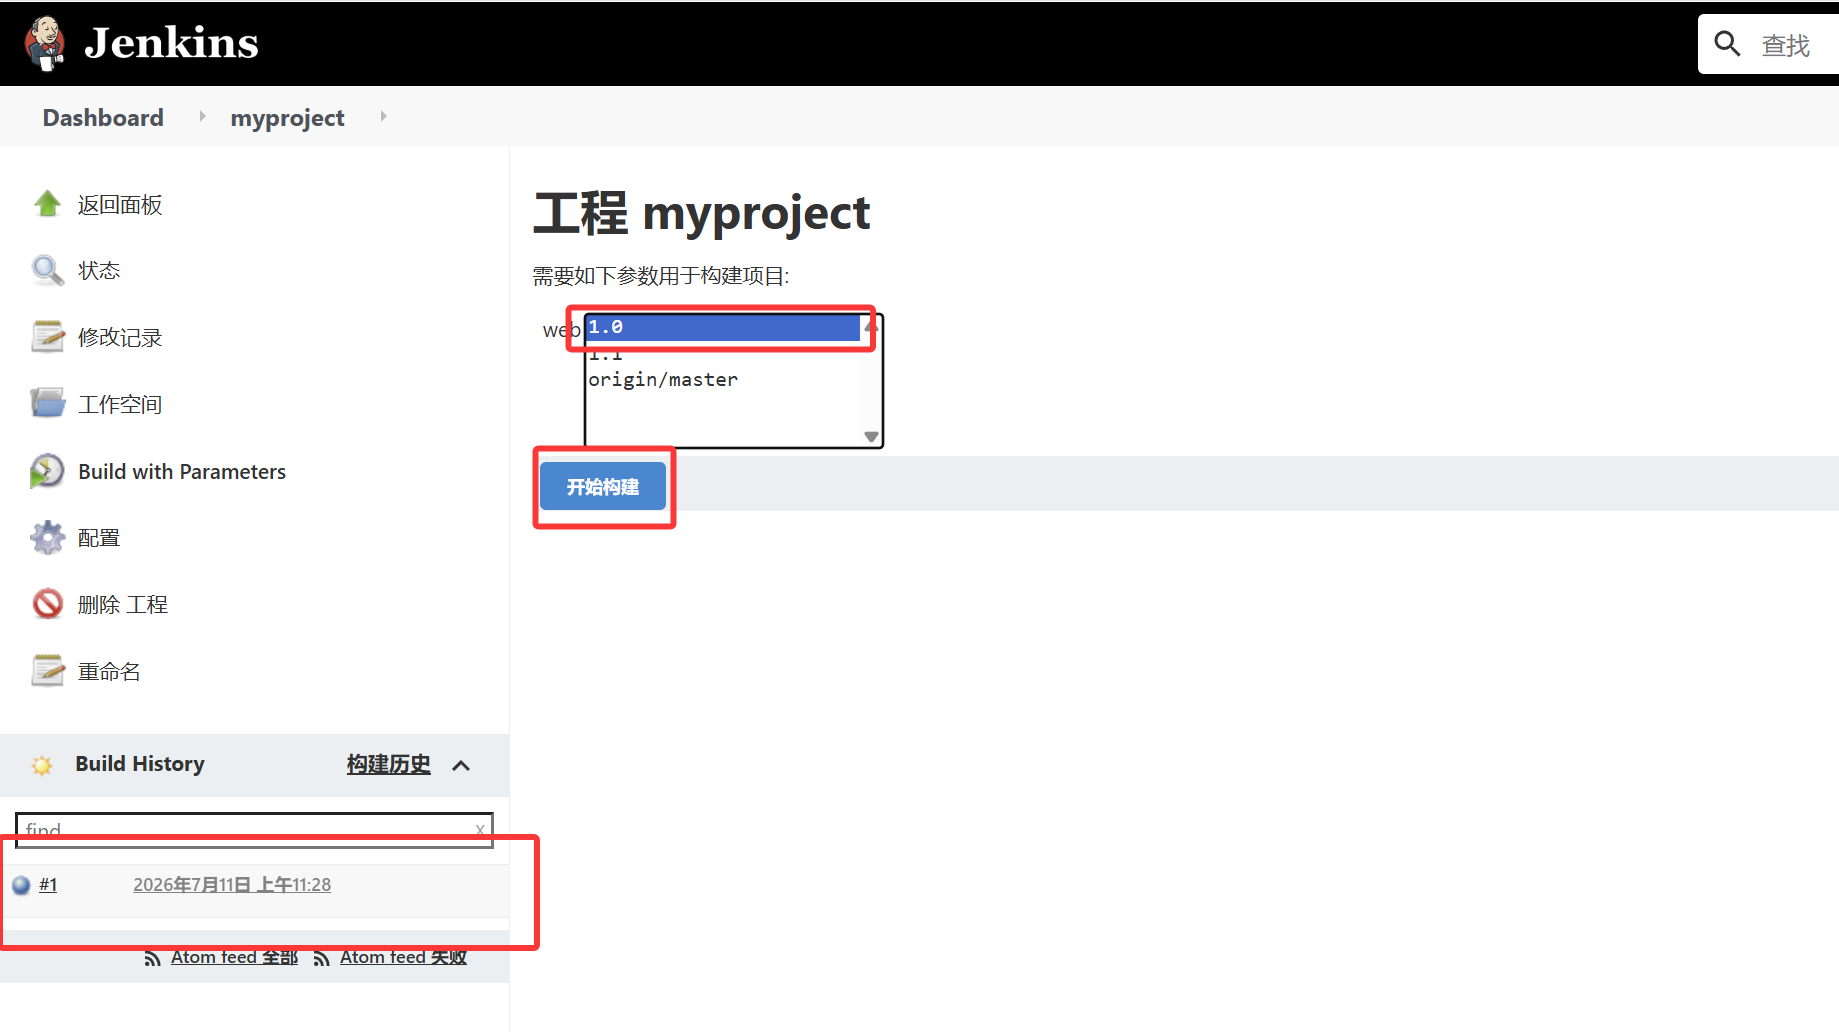
Task: Focus the find build filter field
Action: click(x=254, y=829)
